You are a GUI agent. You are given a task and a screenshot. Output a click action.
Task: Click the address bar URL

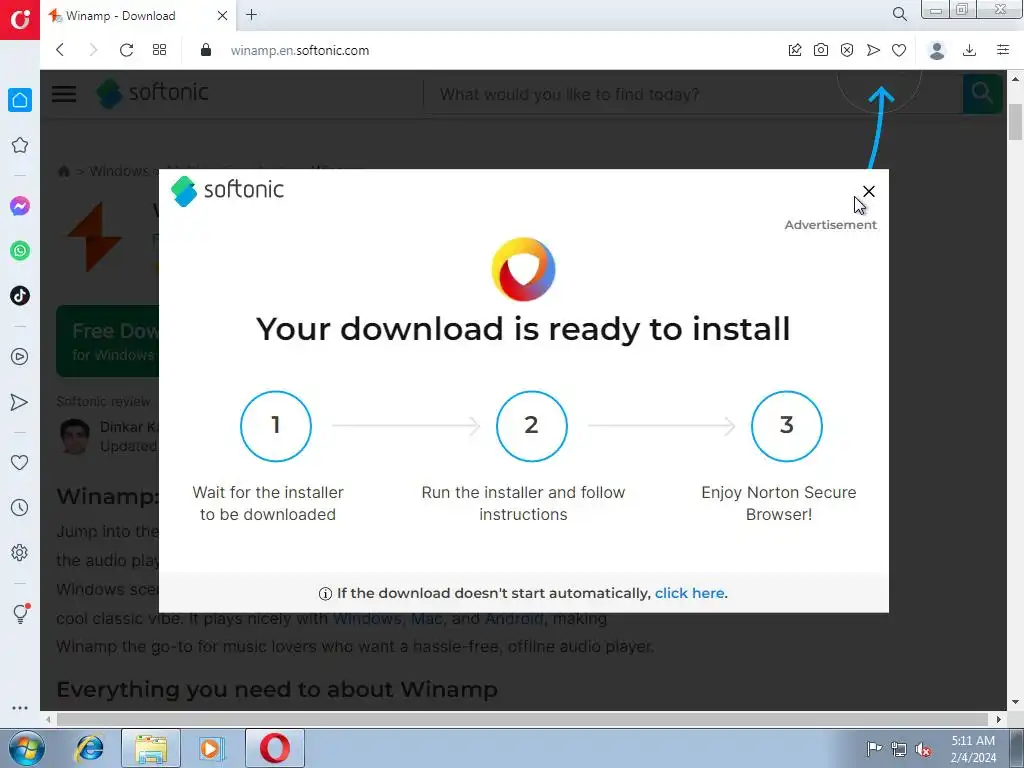point(300,50)
